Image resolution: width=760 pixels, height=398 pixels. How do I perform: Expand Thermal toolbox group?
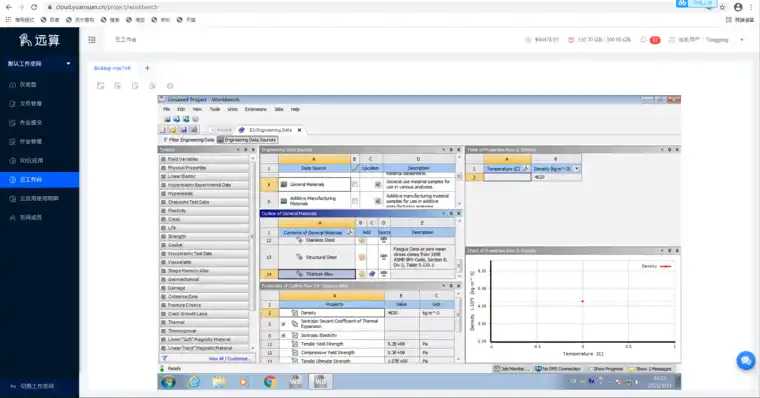click(x=163, y=322)
